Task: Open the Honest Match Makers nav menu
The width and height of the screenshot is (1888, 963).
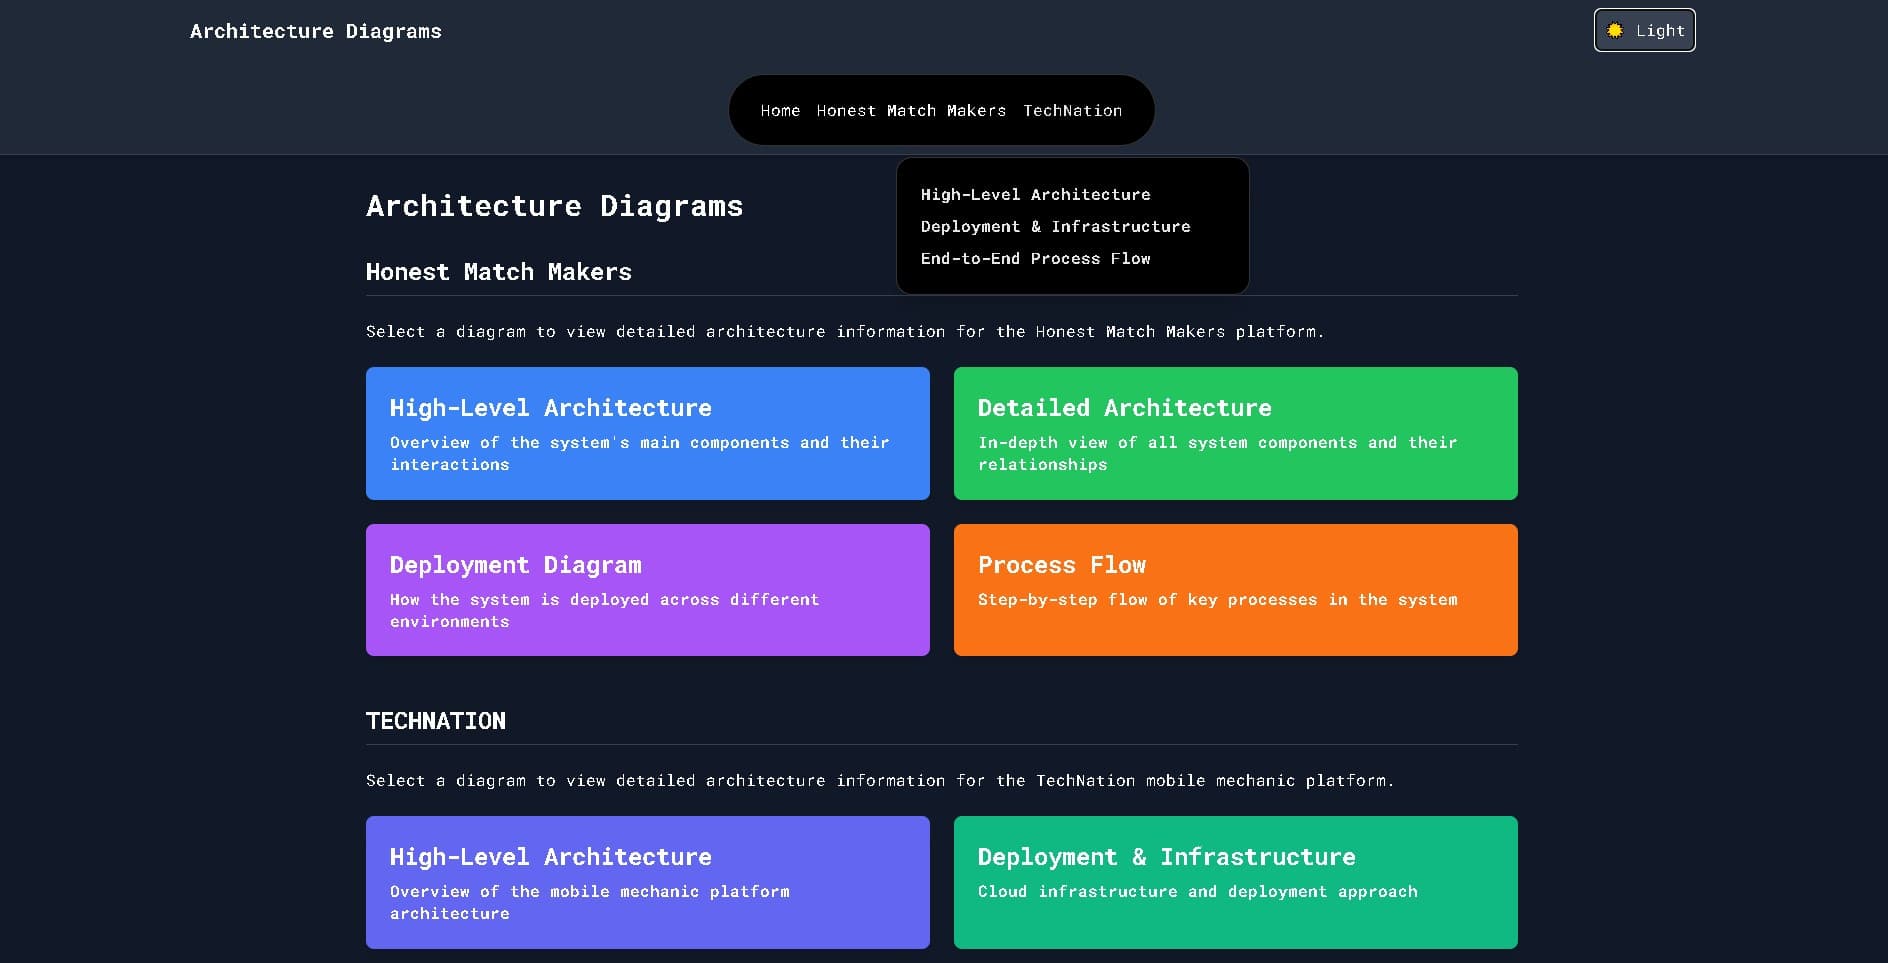Action: (x=911, y=110)
